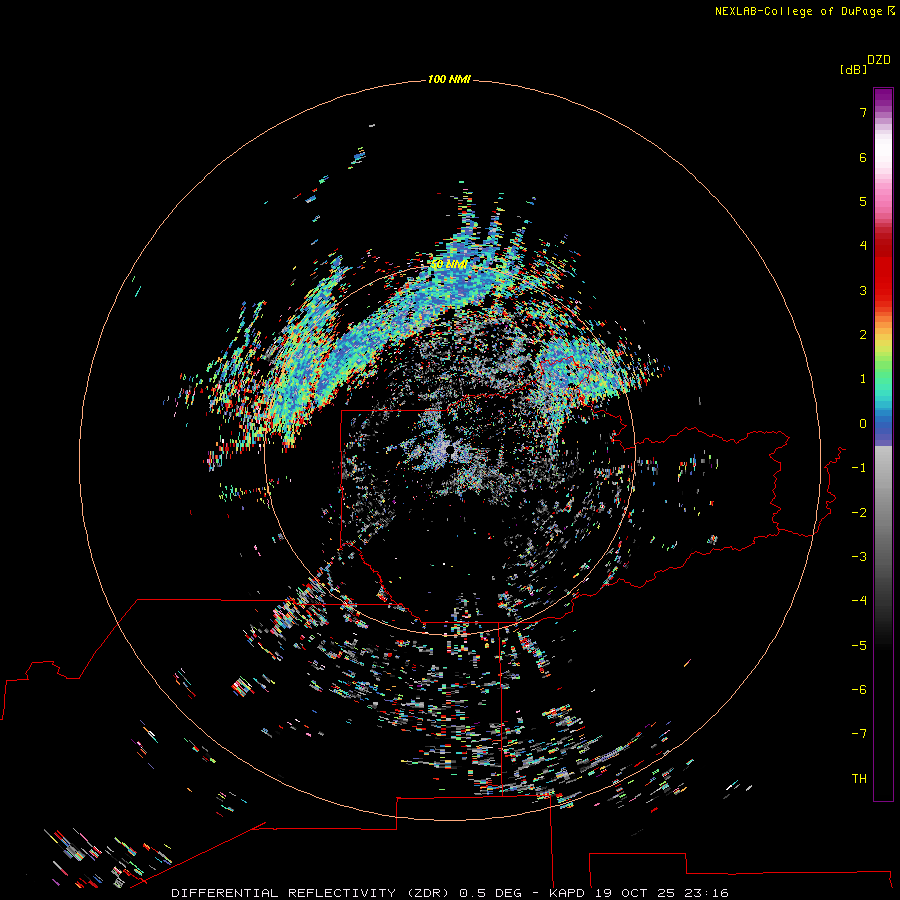Click the 2 value on color scale
Image resolution: width=900 pixels, height=900 pixels.
[863, 335]
